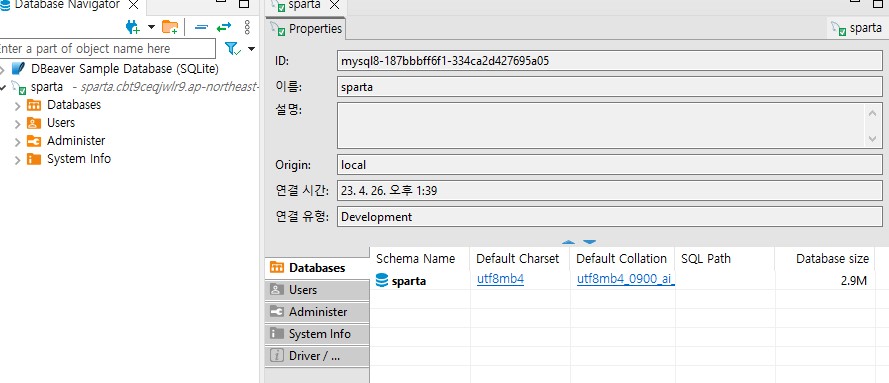Click the description scrollbar up arrow
889x383 pixels.
pyautogui.click(x=873, y=112)
